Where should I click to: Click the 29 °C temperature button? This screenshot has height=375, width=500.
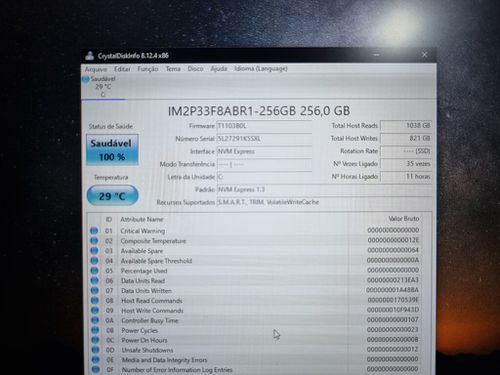point(112,195)
